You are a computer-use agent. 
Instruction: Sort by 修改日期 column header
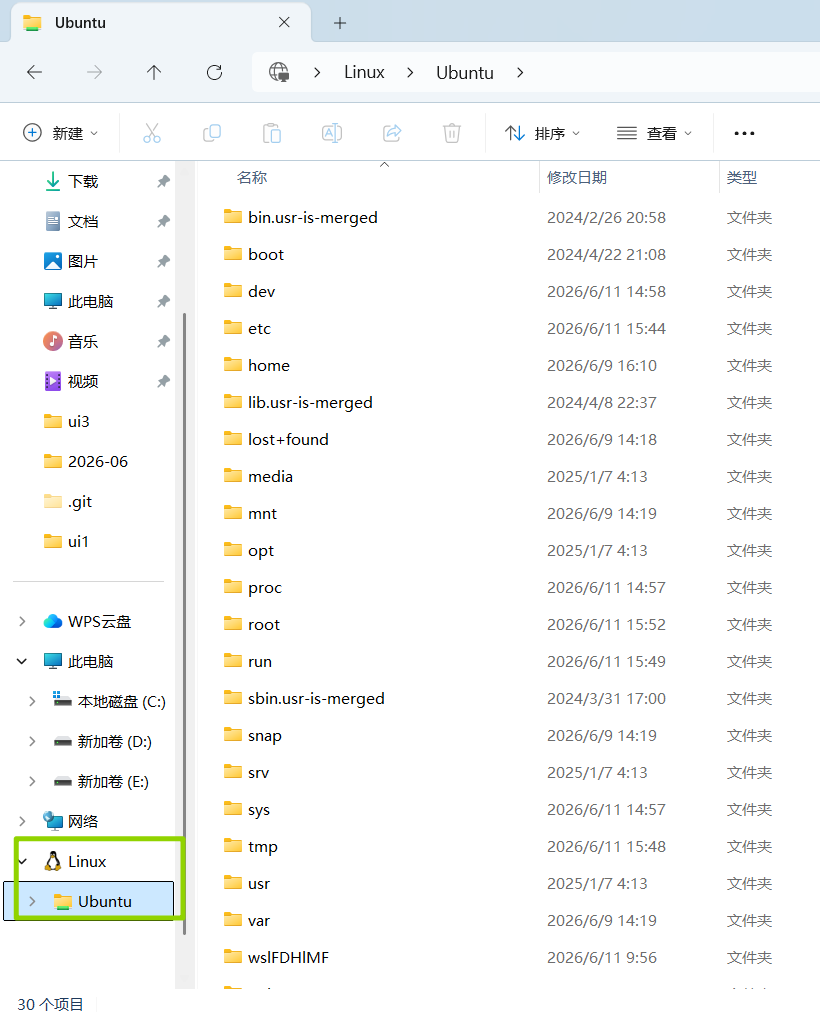tap(576, 178)
